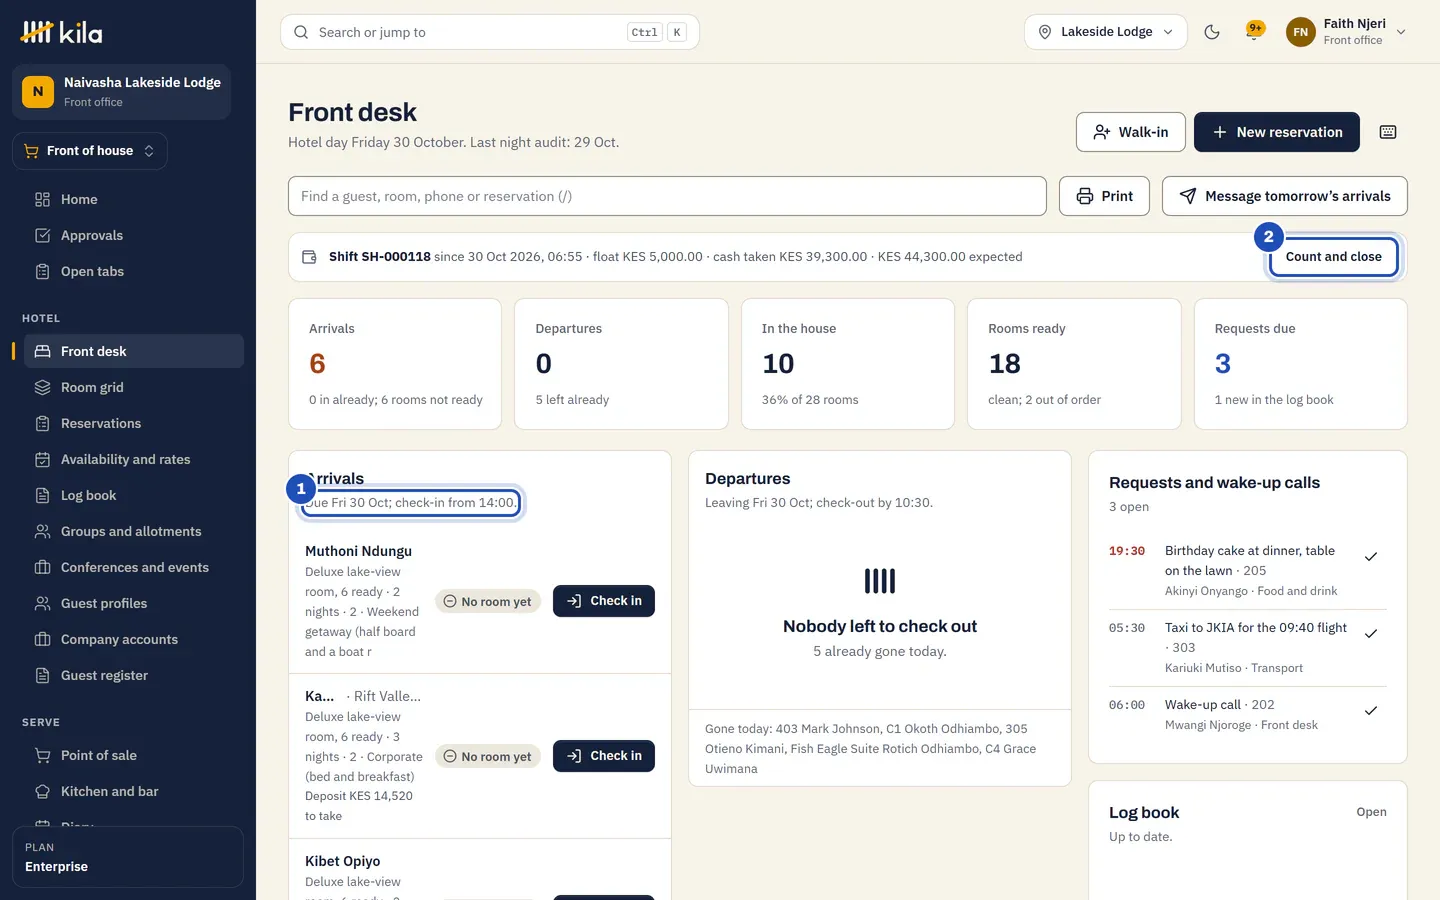Click the Kila logo in the sidebar
This screenshot has height=900, width=1440.
pyautogui.click(x=62, y=32)
